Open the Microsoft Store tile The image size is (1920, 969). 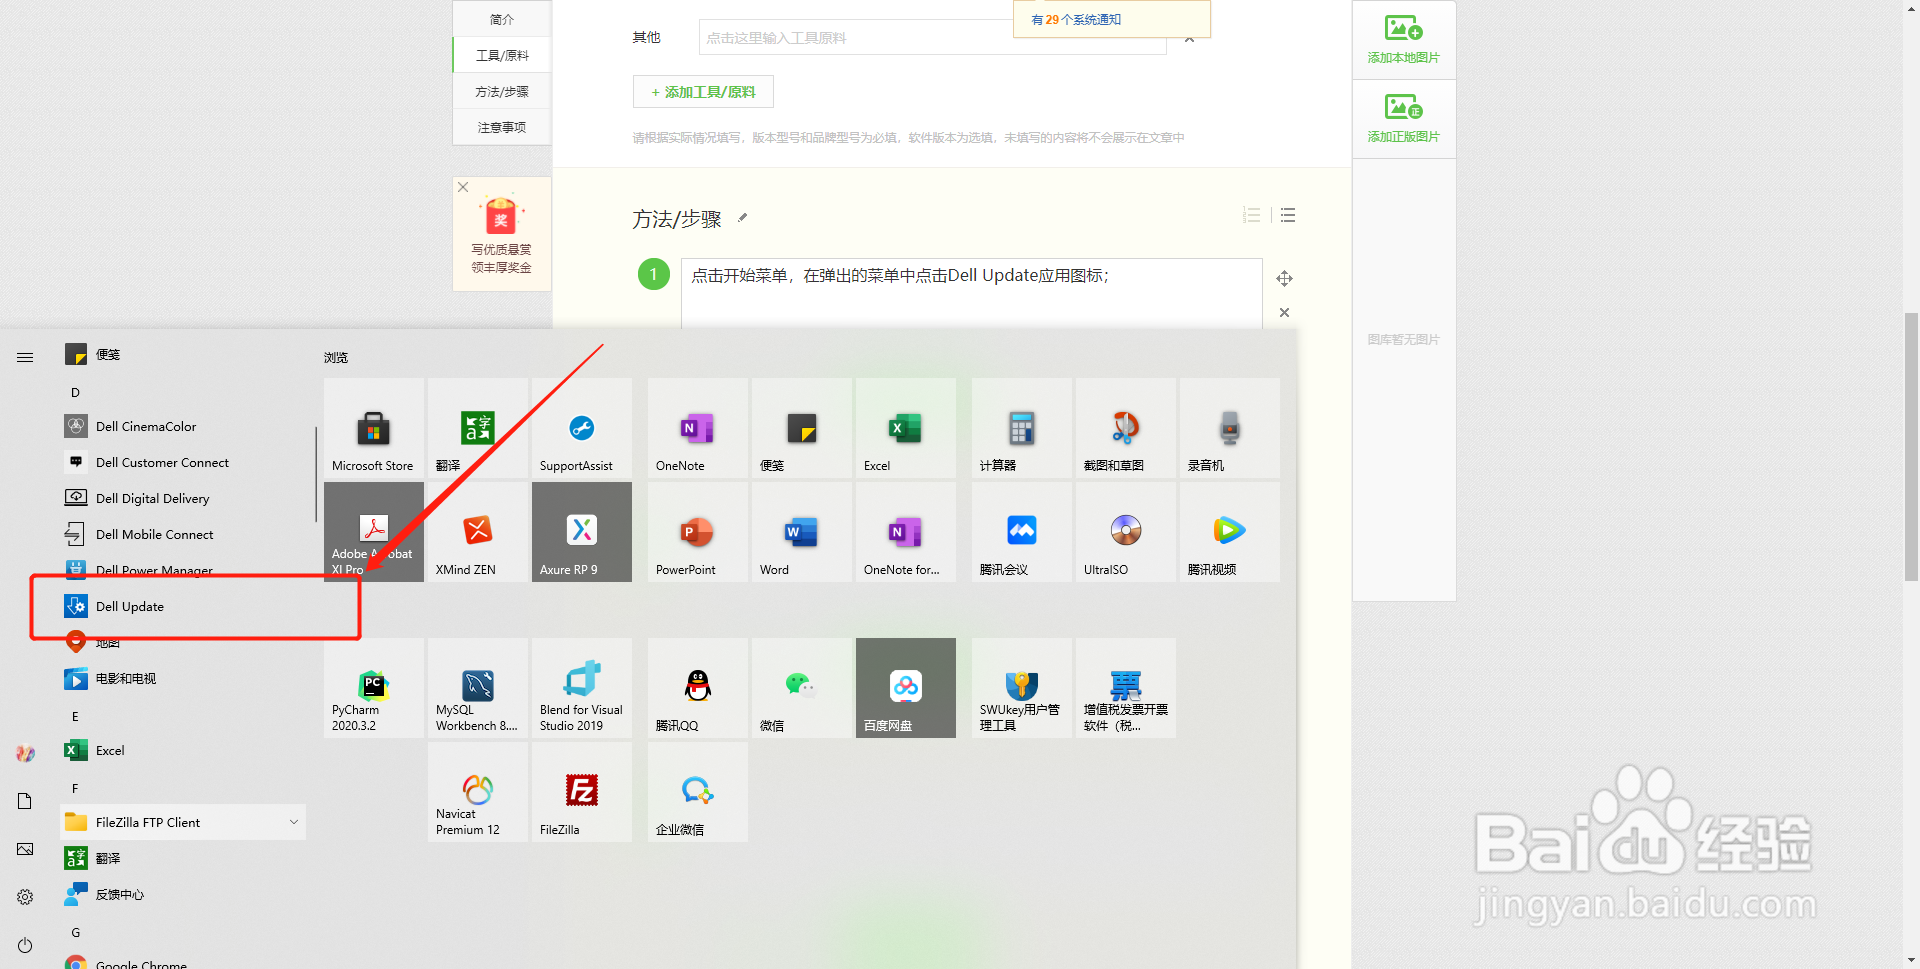(x=374, y=428)
